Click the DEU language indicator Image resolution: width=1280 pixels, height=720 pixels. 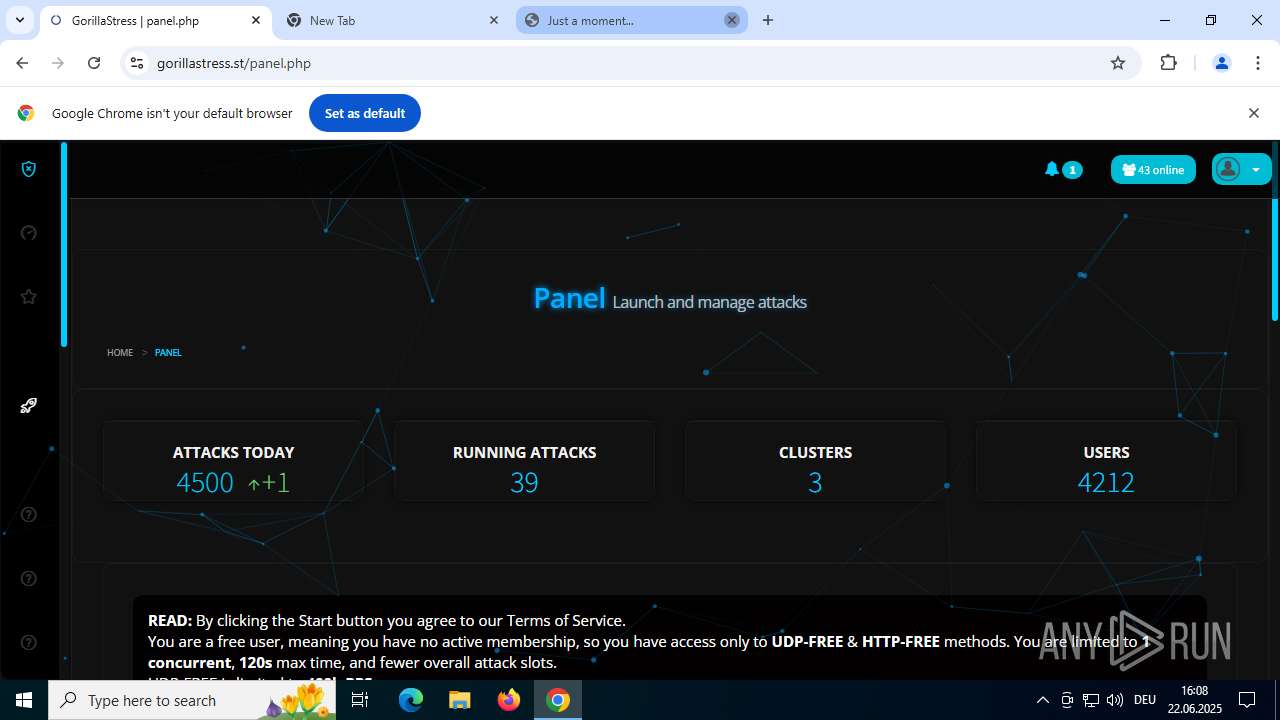(1145, 700)
